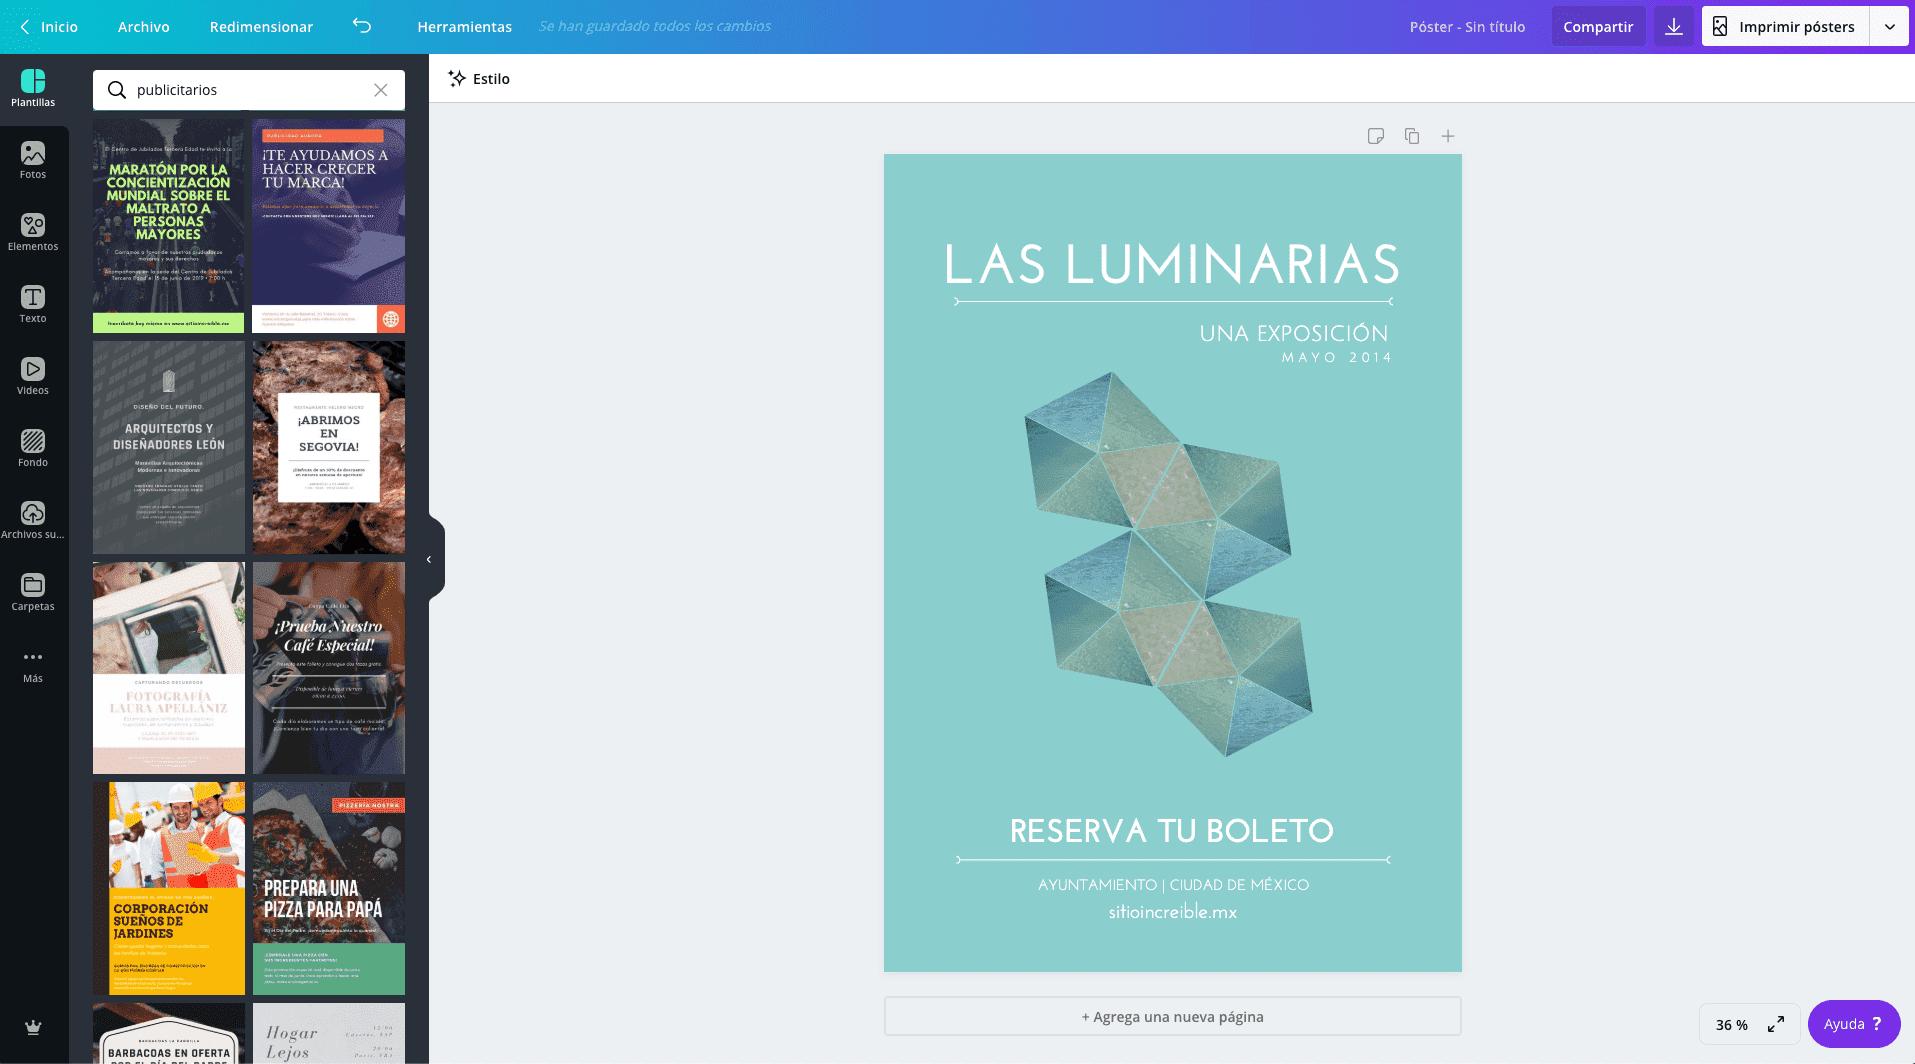Image resolution: width=1915 pixels, height=1064 pixels.
Task: Open the Archivo menu
Action: pyautogui.click(x=143, y=27)
